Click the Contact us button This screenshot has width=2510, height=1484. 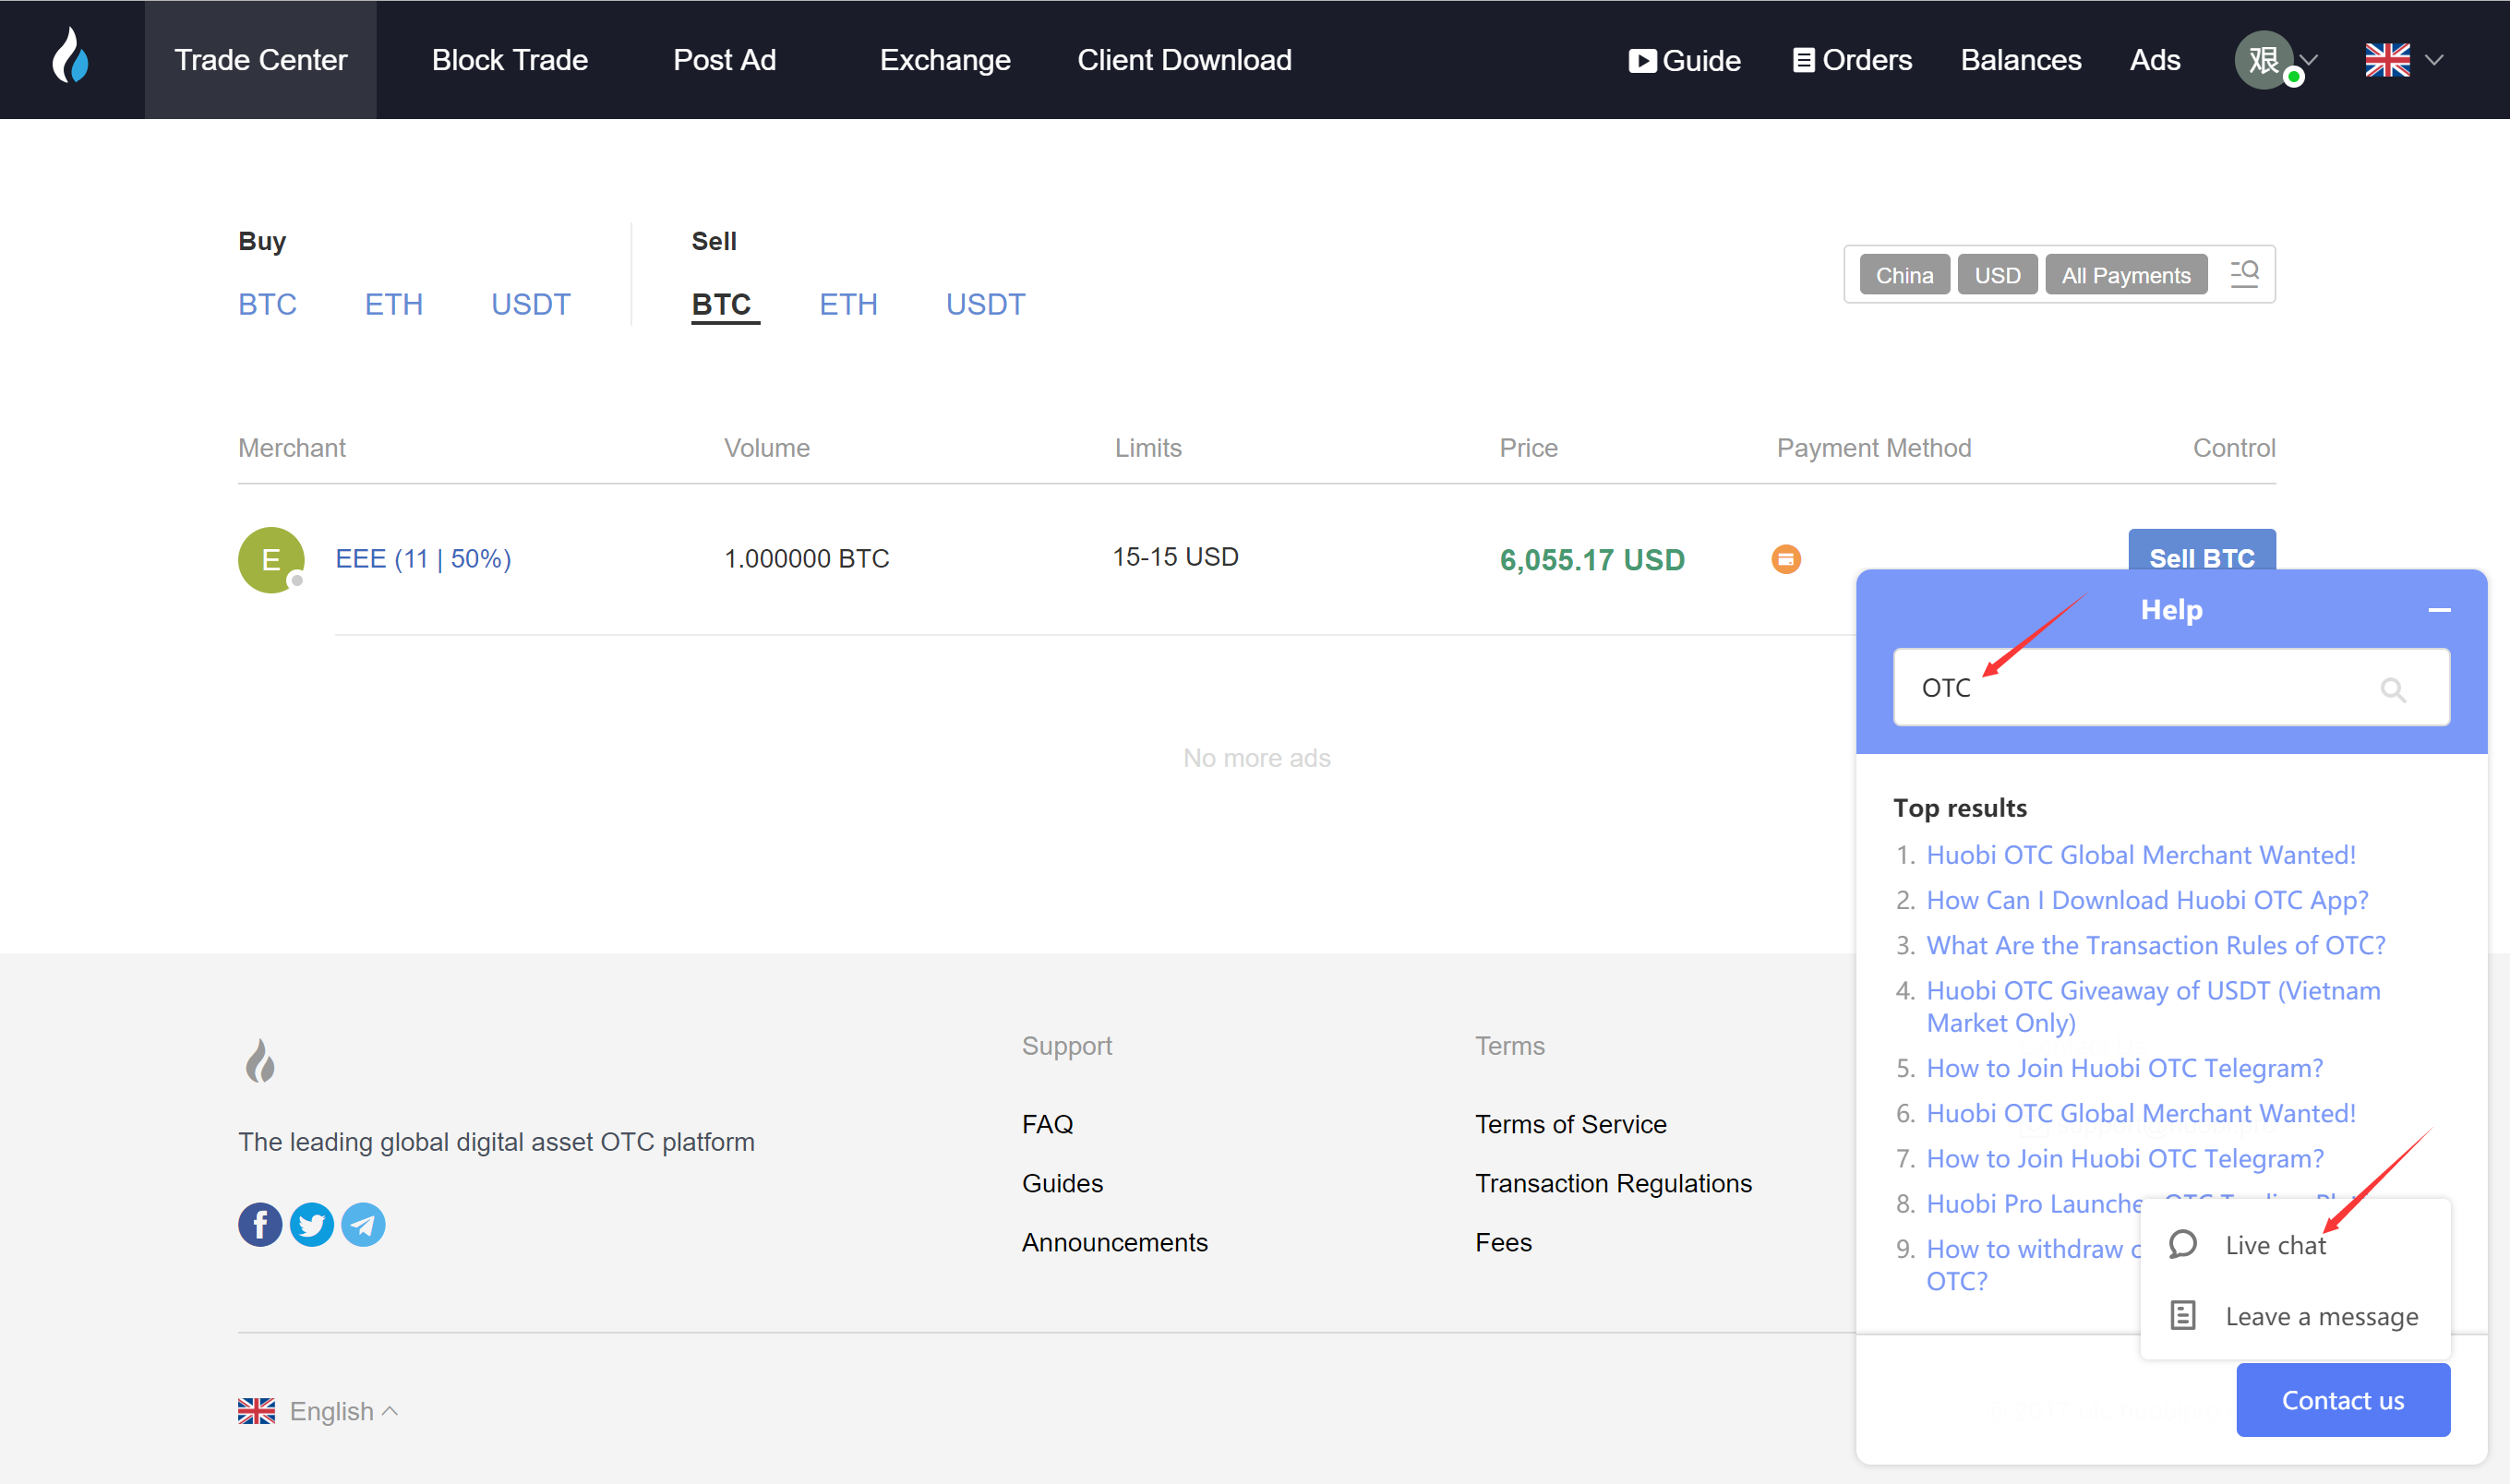pos(2342,1400)
